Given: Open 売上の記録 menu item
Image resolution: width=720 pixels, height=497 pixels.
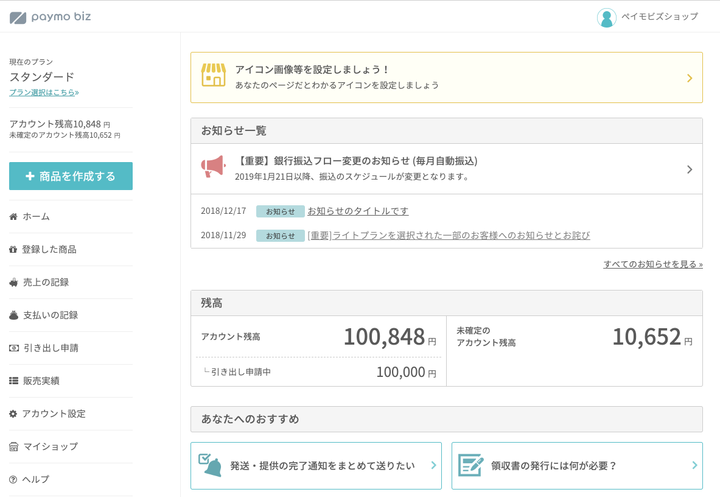Looking at the screenshot, I should [x=45, y=283].
